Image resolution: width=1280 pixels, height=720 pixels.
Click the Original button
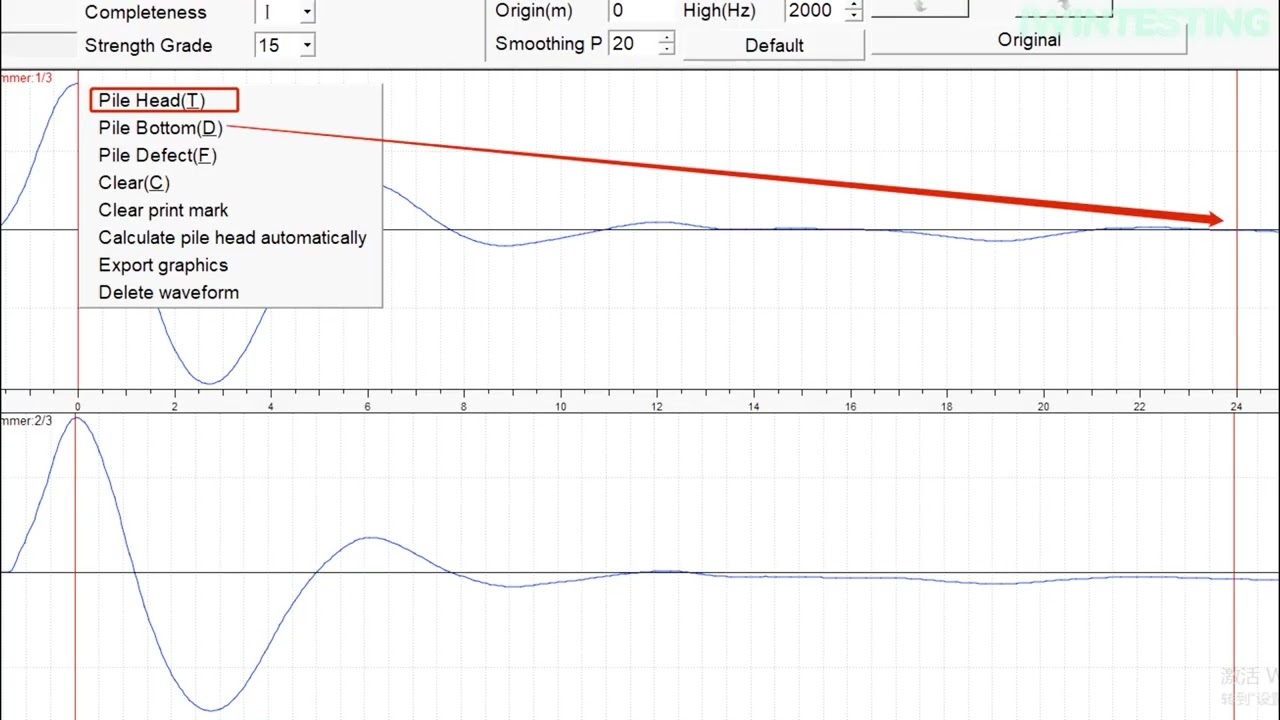pos(1029,40)
